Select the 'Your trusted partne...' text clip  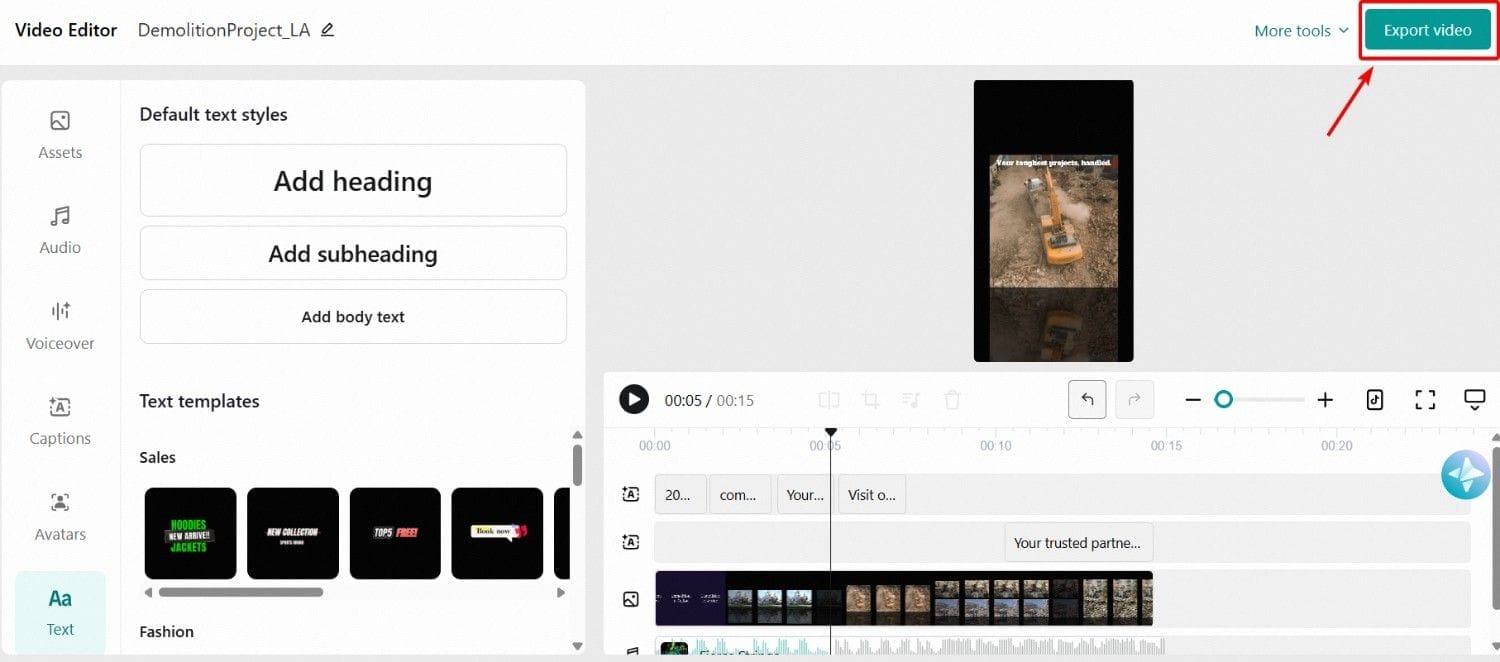[x=1077, y=543]
